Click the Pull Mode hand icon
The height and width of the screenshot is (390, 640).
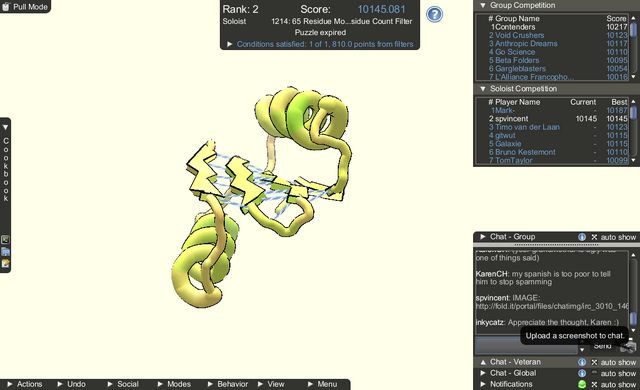pyautogui.click(x=6, y=7)
